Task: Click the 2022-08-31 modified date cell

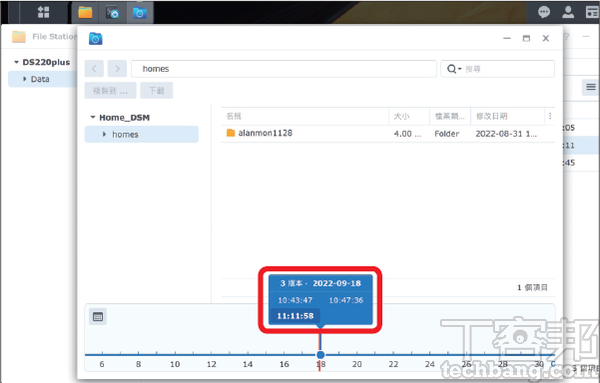Action: click(x=506, y=134)
